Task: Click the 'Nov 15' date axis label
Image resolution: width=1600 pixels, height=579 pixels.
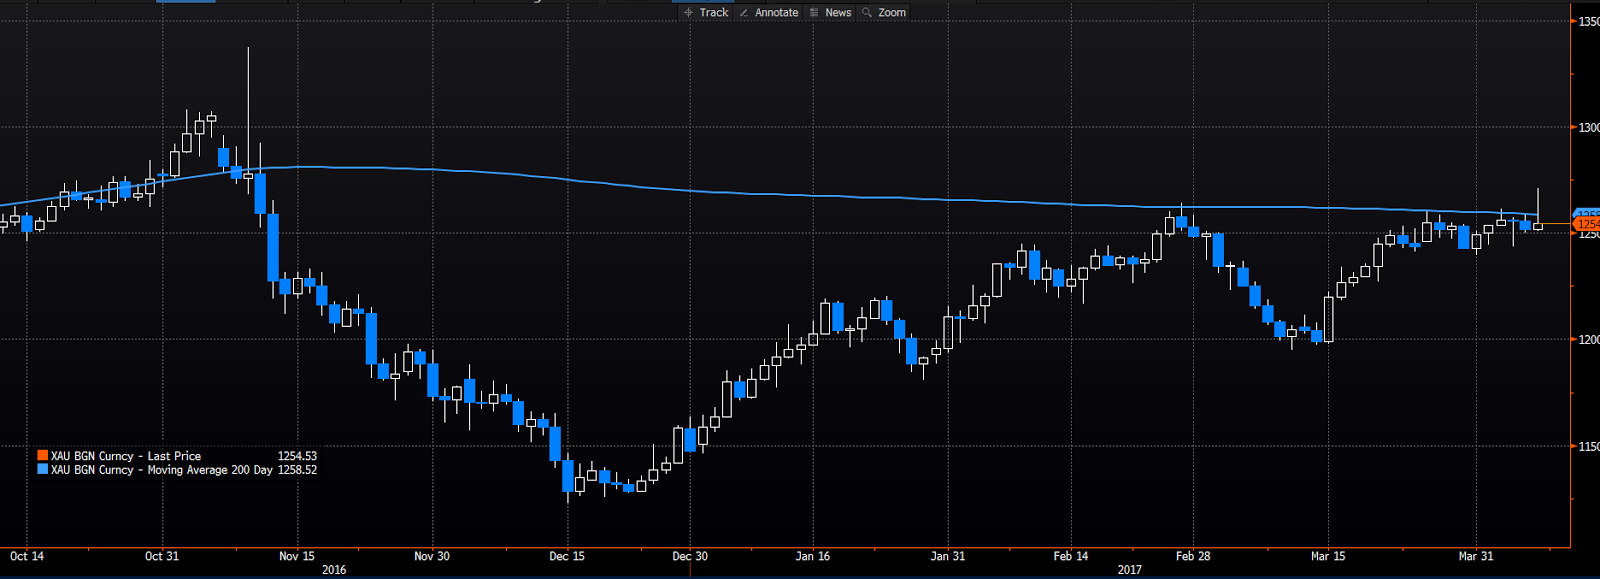Action: (297, 556)
